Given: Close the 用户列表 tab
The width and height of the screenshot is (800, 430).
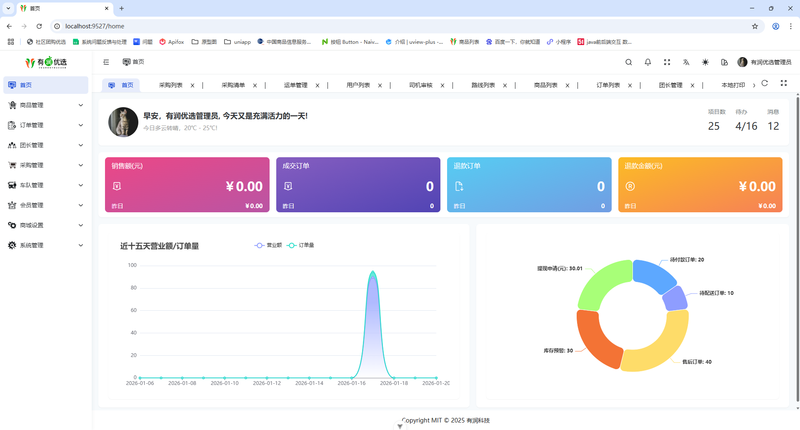Looking at the screenshot, I should click(378, 86).
